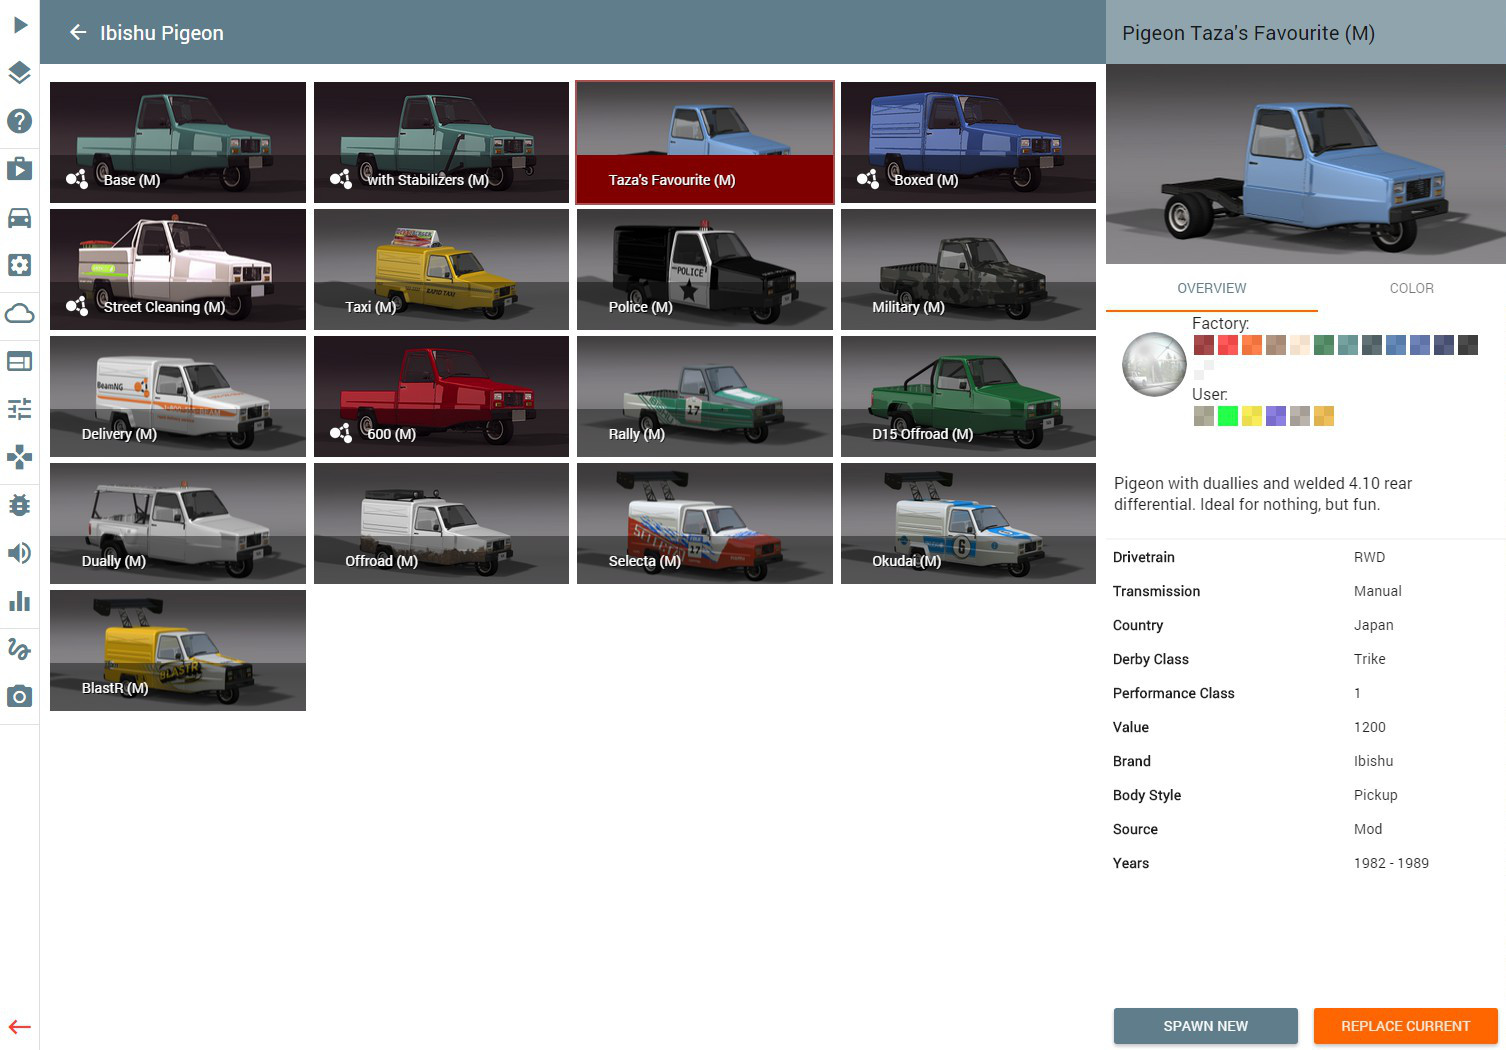Click the Country value Japan
The height and width of the screenshot is (1050, 1506).
(1373, 625)
